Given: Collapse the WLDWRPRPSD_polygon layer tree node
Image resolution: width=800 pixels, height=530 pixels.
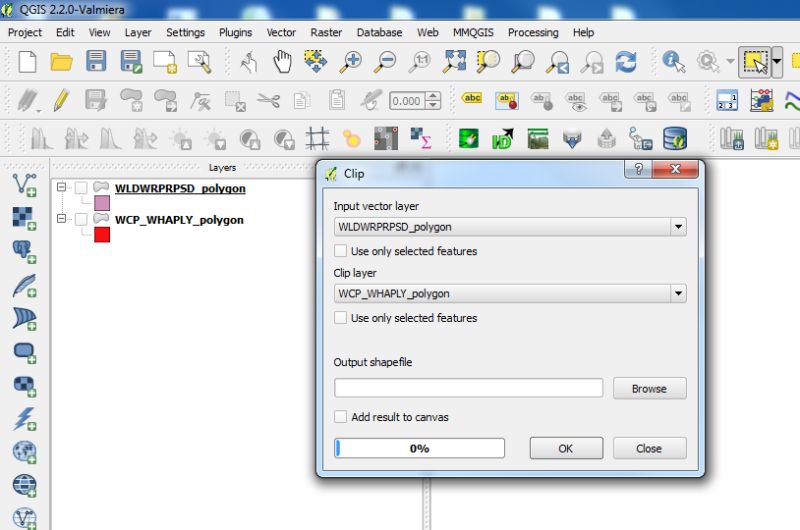Looking at the screenshot, I should click(61, 187).
